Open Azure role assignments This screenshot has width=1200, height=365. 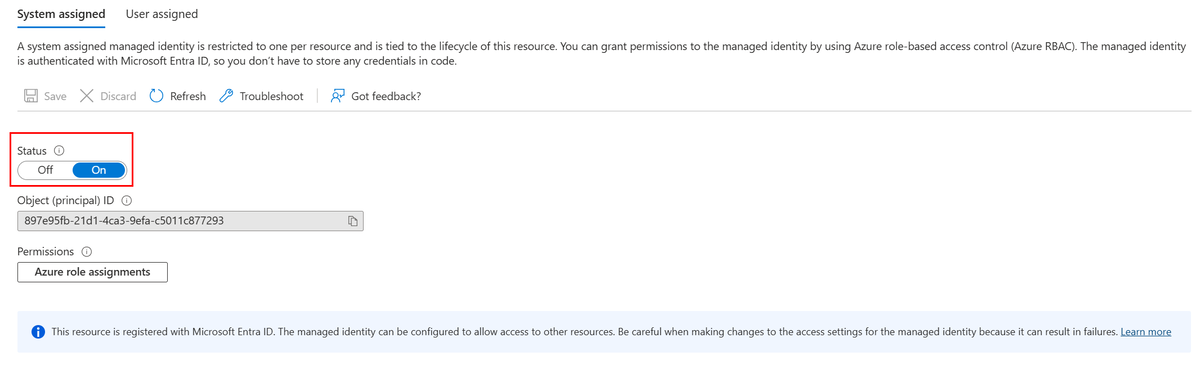(92, 272)
